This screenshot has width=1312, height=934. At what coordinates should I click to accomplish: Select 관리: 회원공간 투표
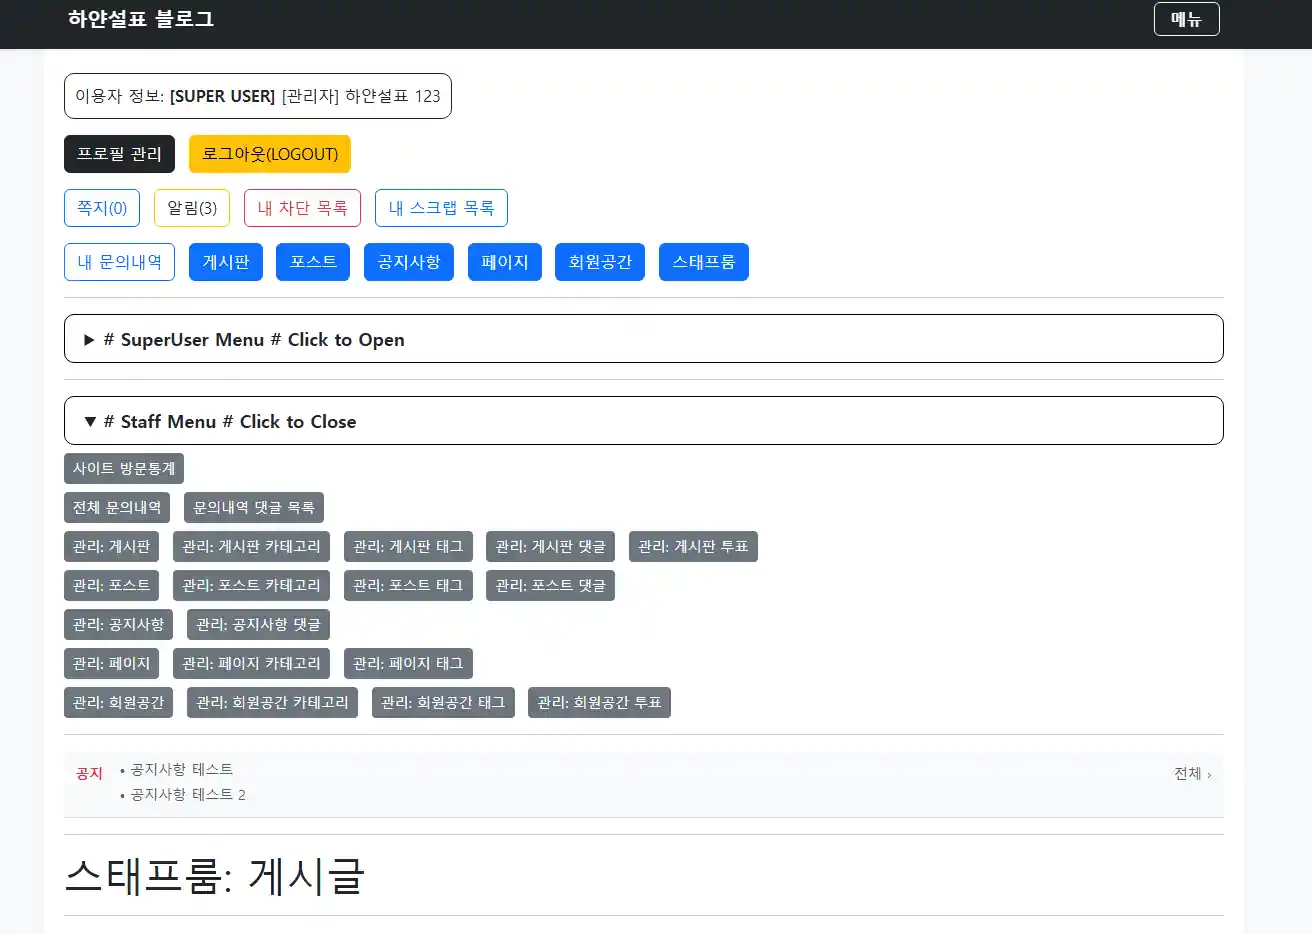pyautogui.click(x=599, y=703)
